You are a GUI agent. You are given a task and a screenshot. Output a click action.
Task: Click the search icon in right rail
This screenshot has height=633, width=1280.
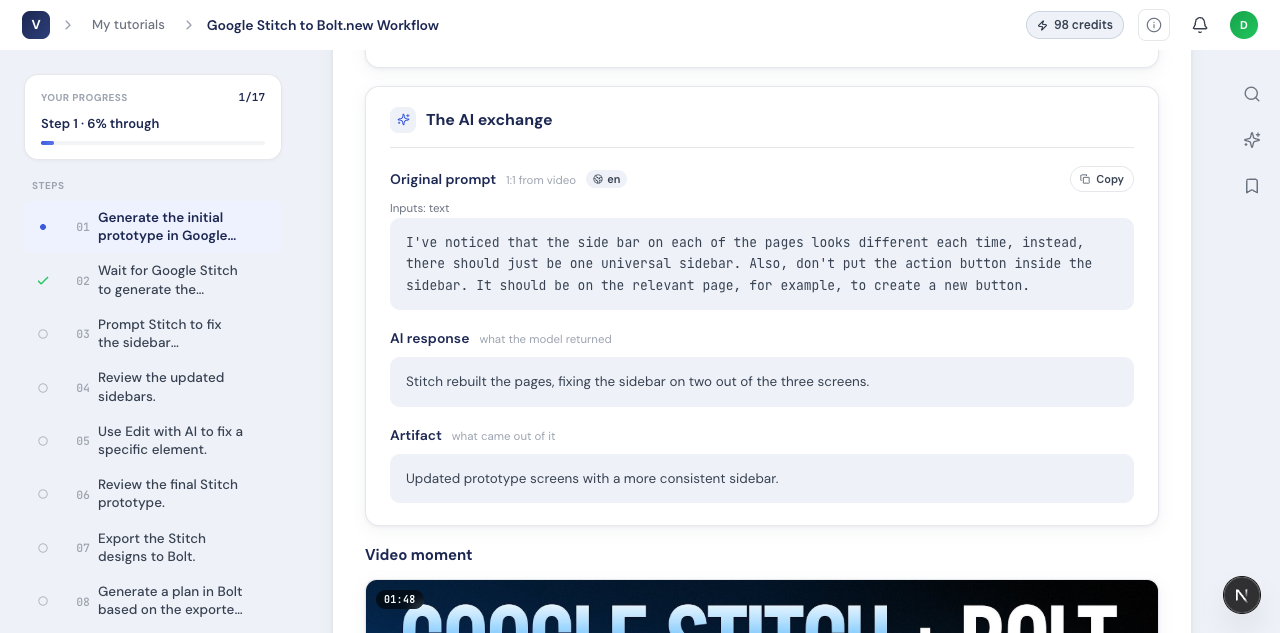(x=1252, y=94)
